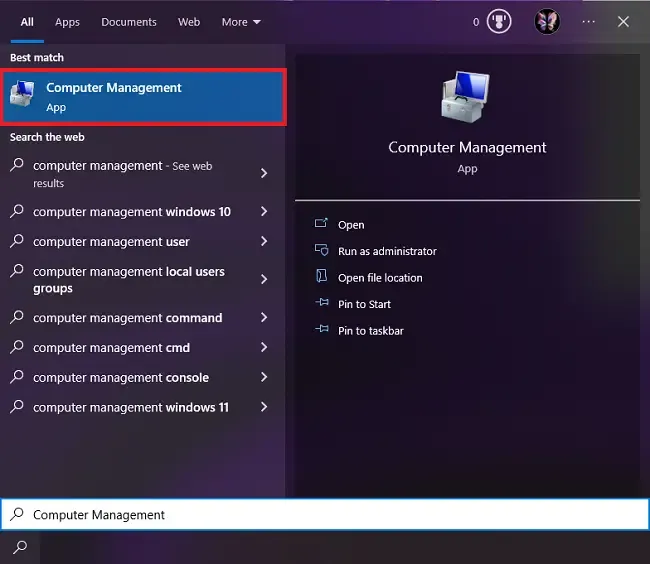Choose Pin to Start
Viewport: 650px width, 564px height.
pos(364,304)
